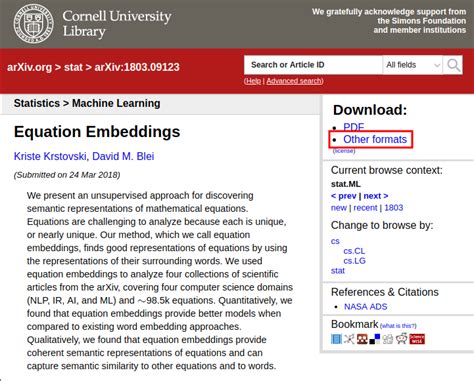Bookmark with the Digg icon
This screenshot has height=381, width=474.
coord(388,339)
